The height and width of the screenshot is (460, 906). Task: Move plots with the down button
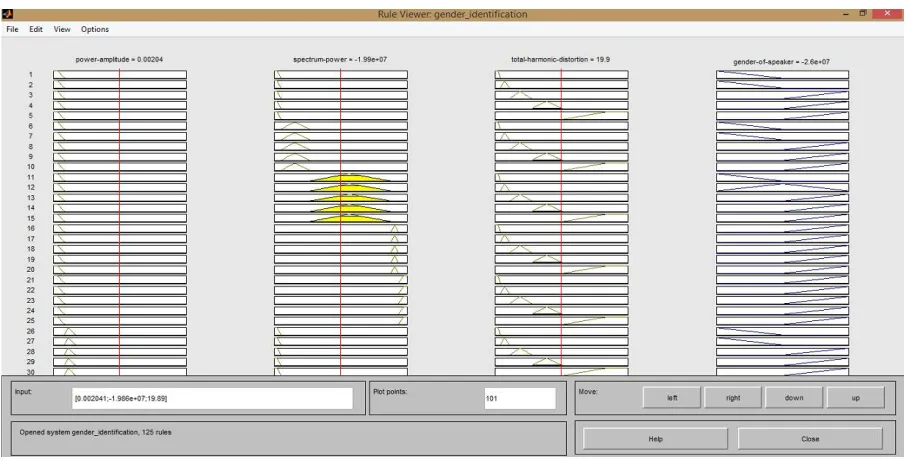pyautogui.click(x=794, y=398)
